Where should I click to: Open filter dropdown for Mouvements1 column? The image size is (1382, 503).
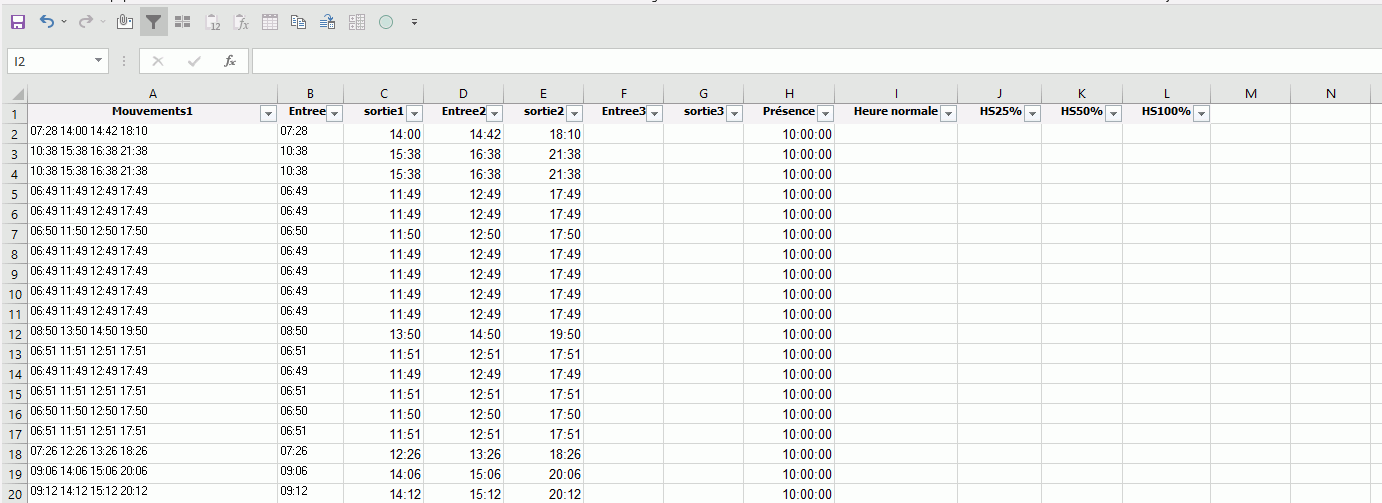pyautogui.click(x=267, y=113)
